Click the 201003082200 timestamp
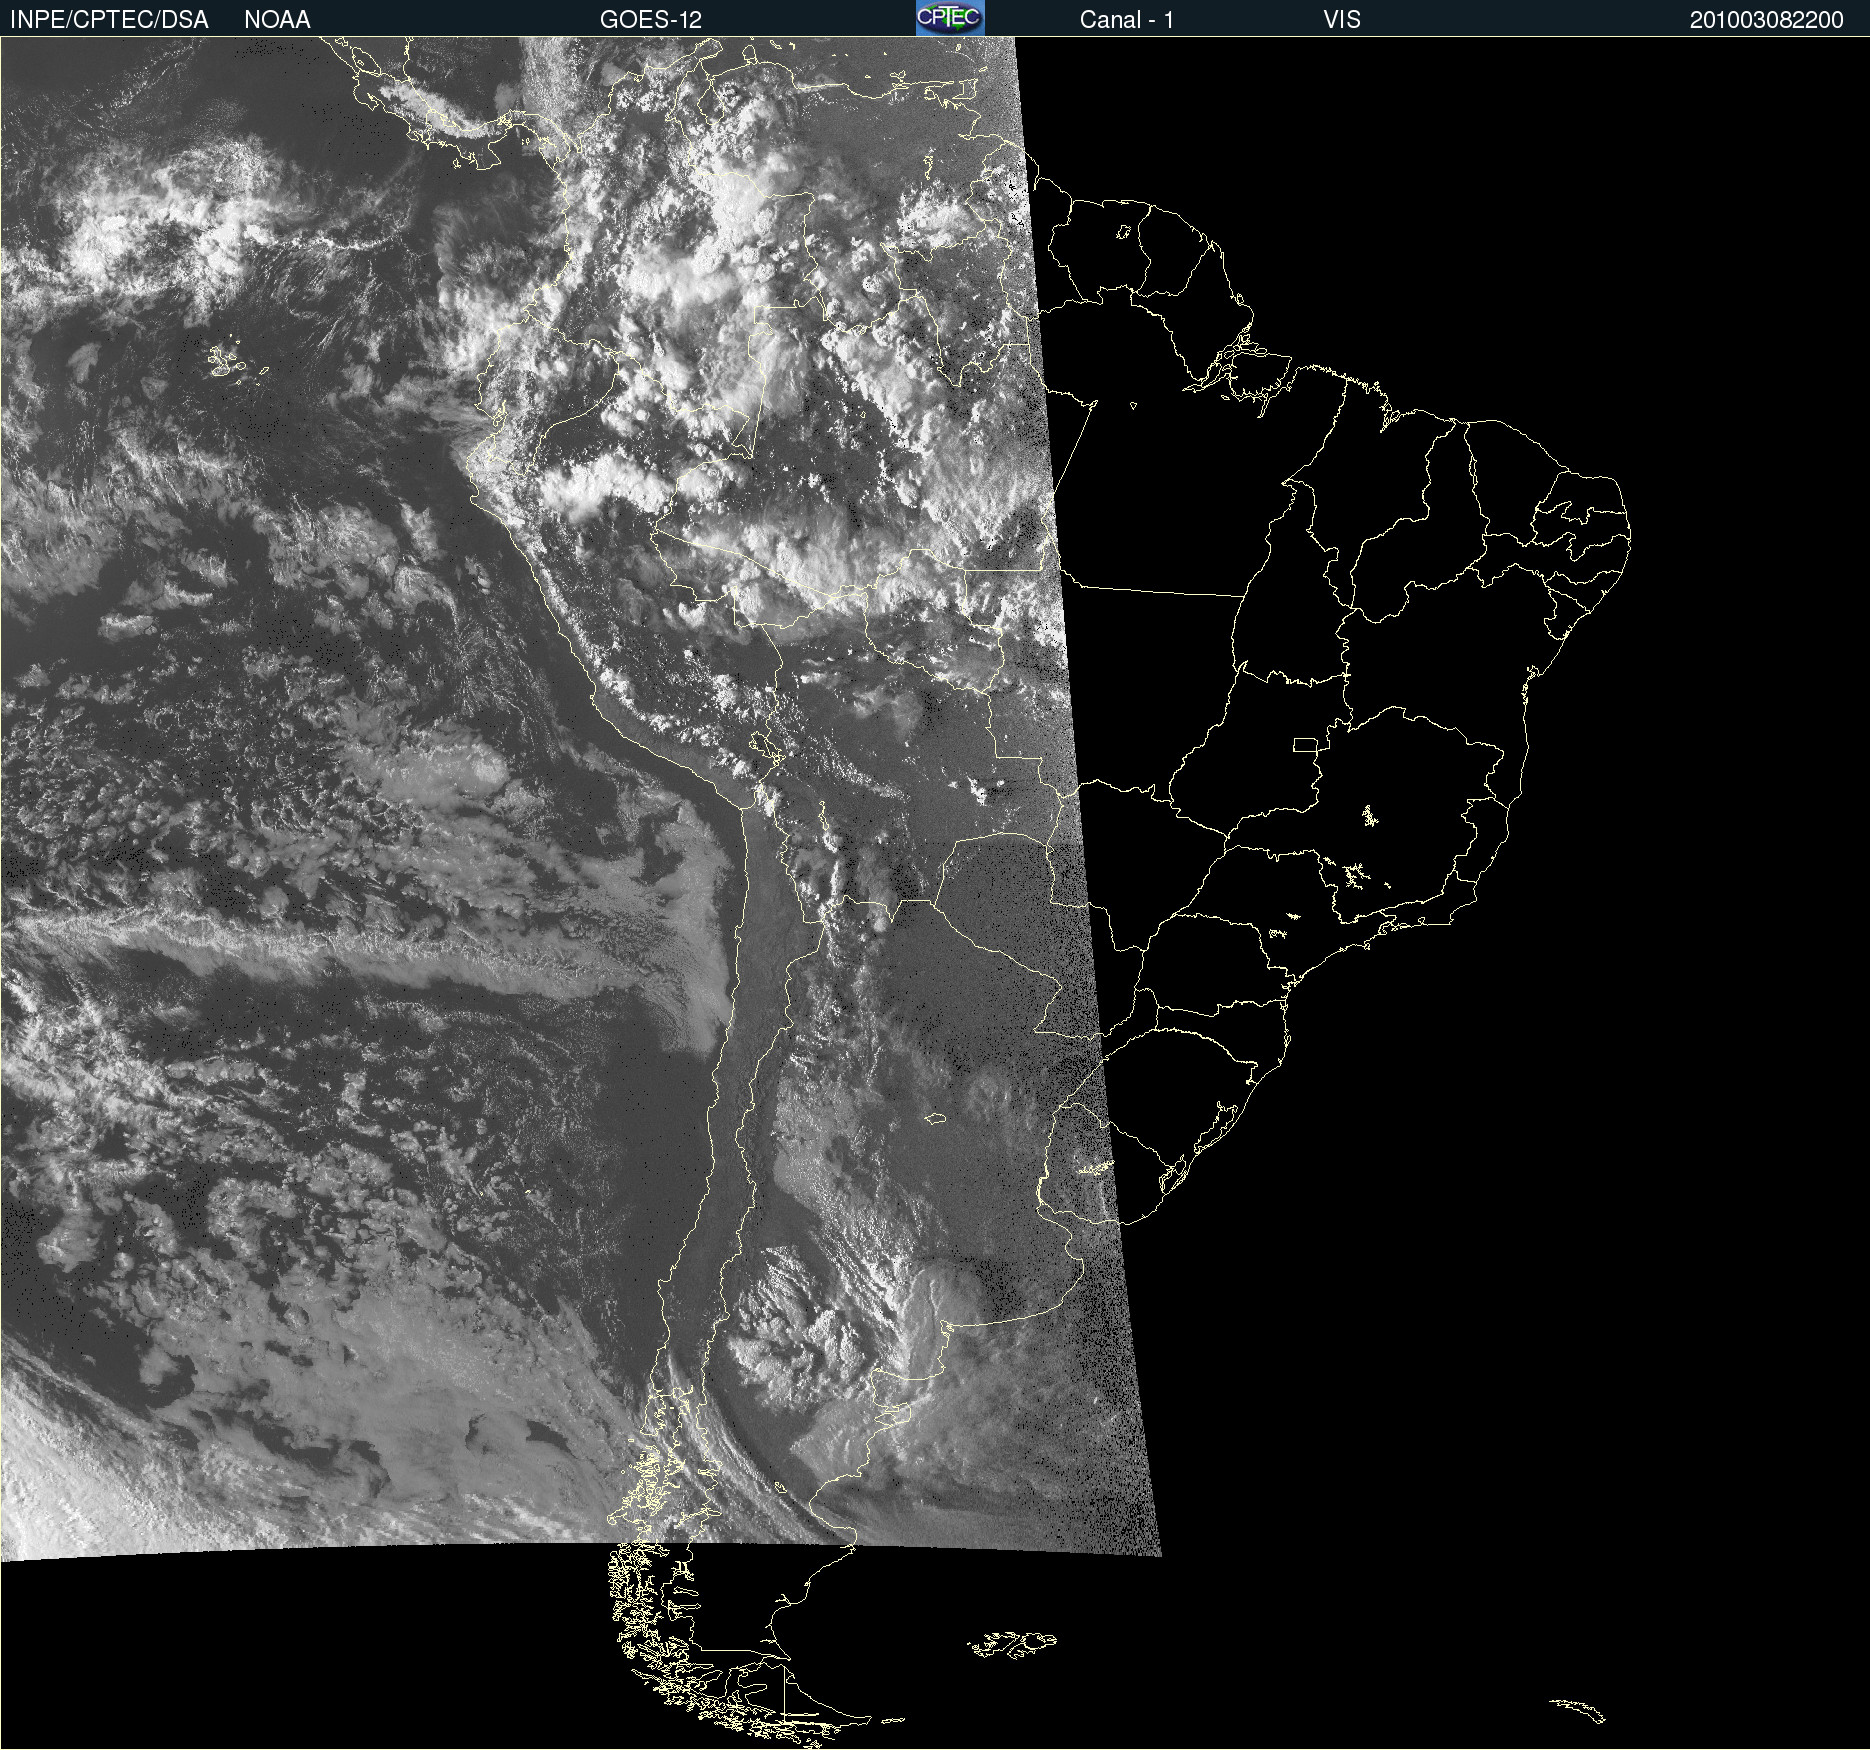Image resolution: width=1870 pixels, height=1750 pixels. click(1767, 20)
